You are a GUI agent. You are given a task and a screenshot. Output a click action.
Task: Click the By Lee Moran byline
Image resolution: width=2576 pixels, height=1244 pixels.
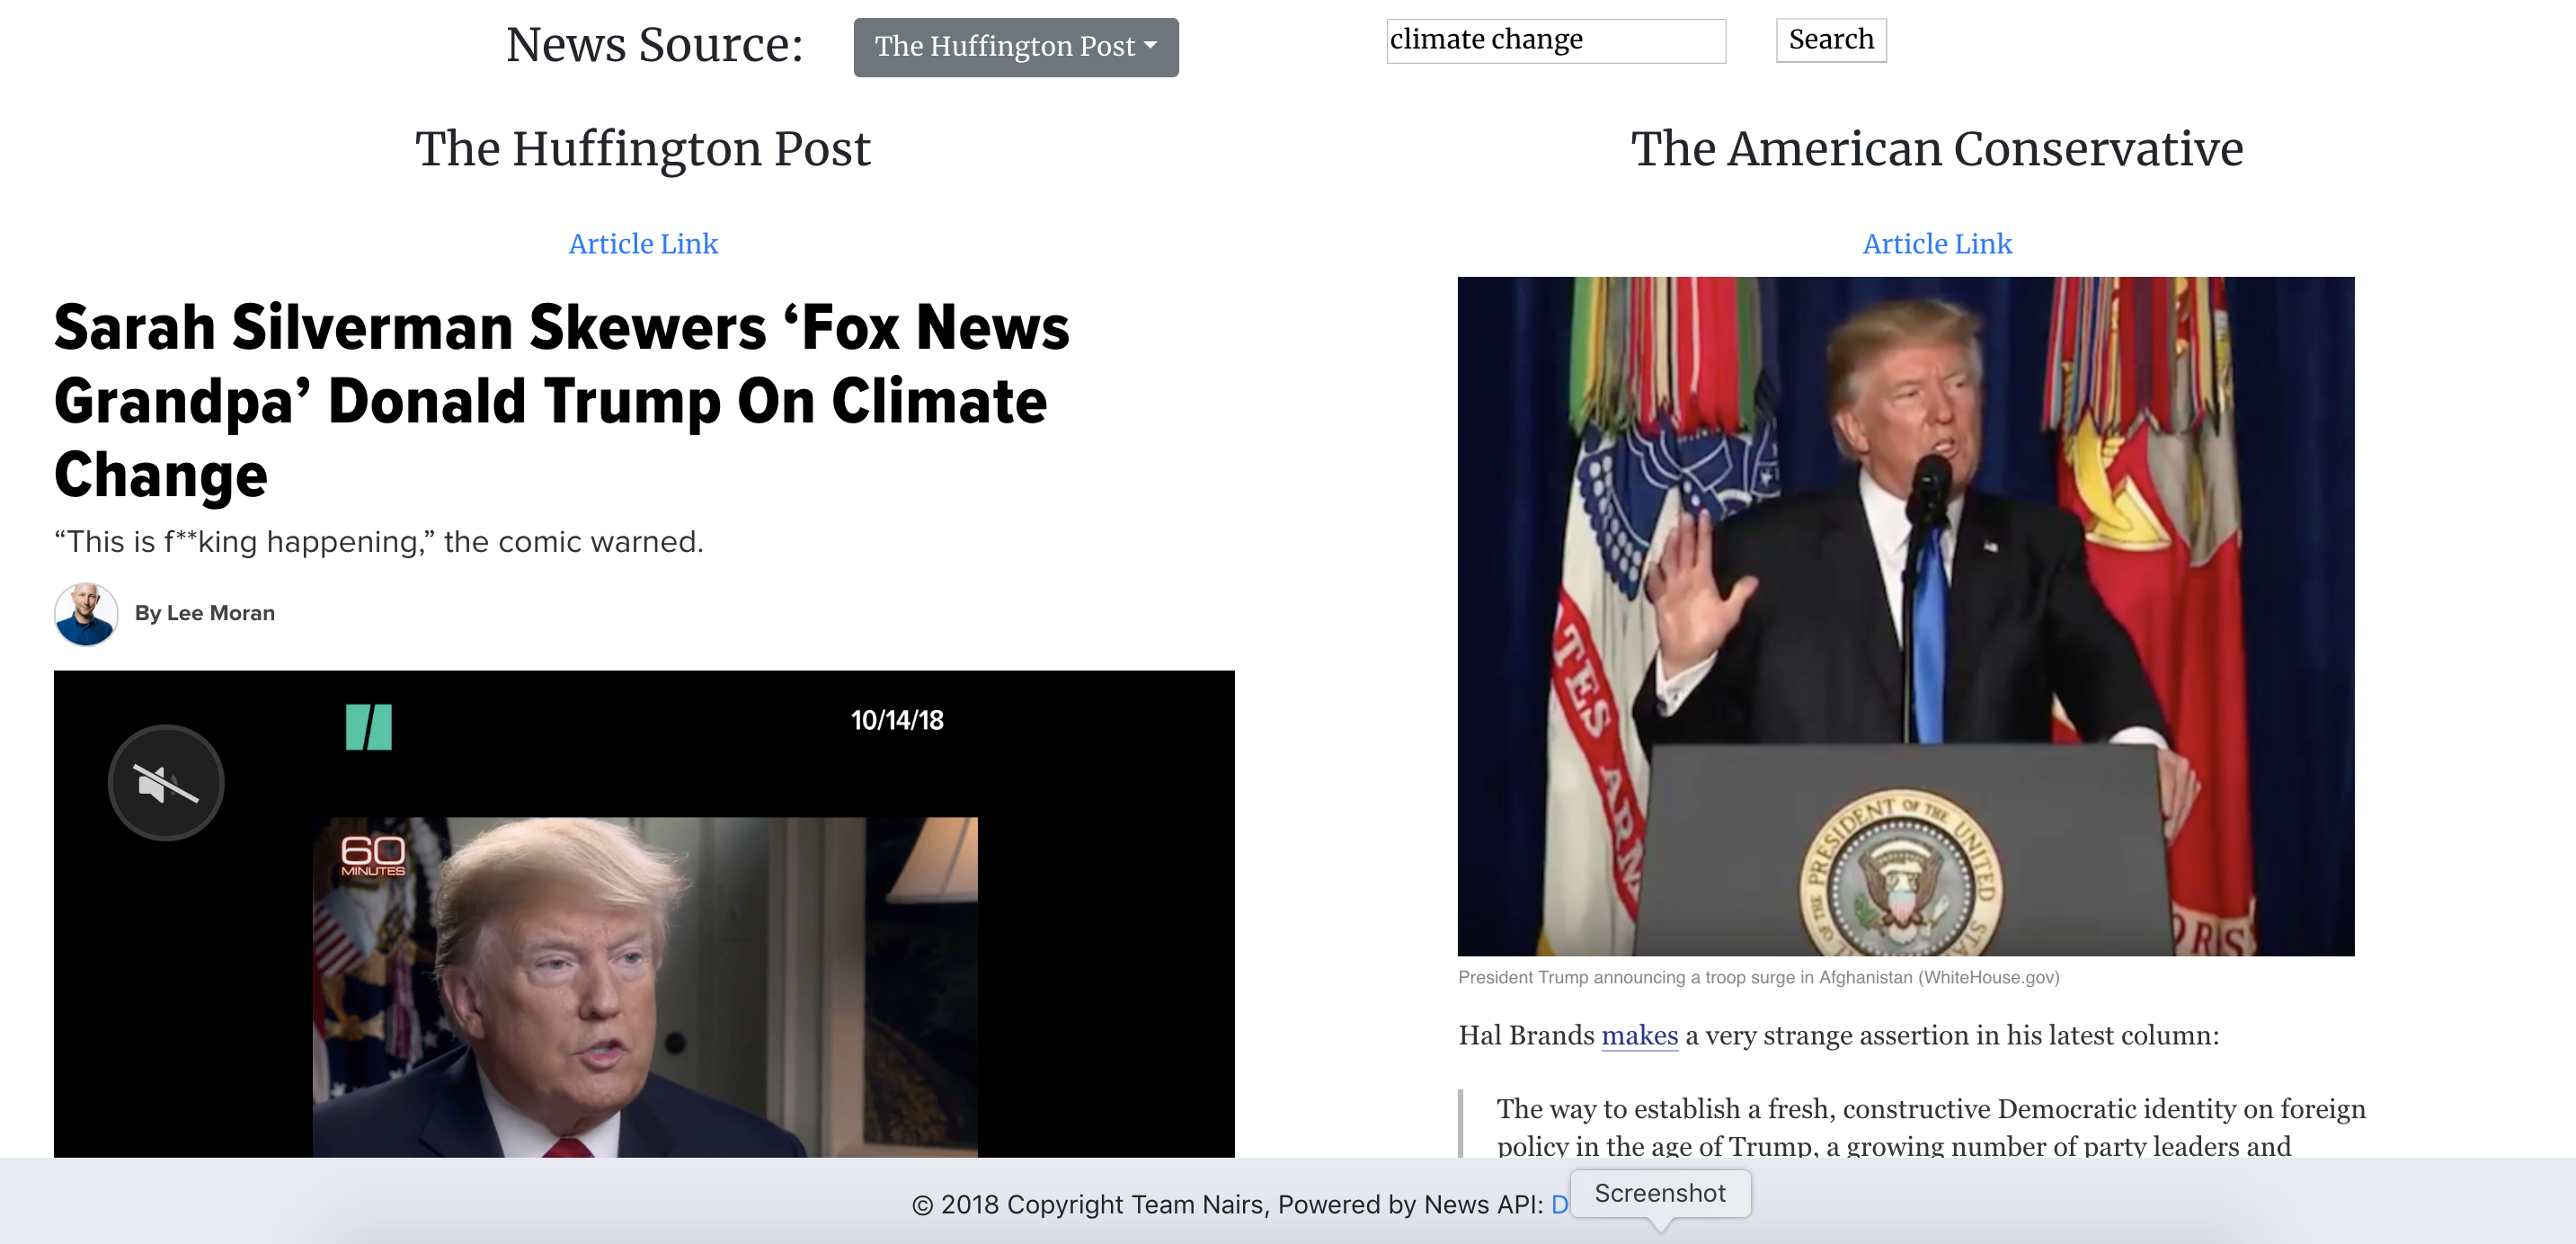click(x=205, y=613)
